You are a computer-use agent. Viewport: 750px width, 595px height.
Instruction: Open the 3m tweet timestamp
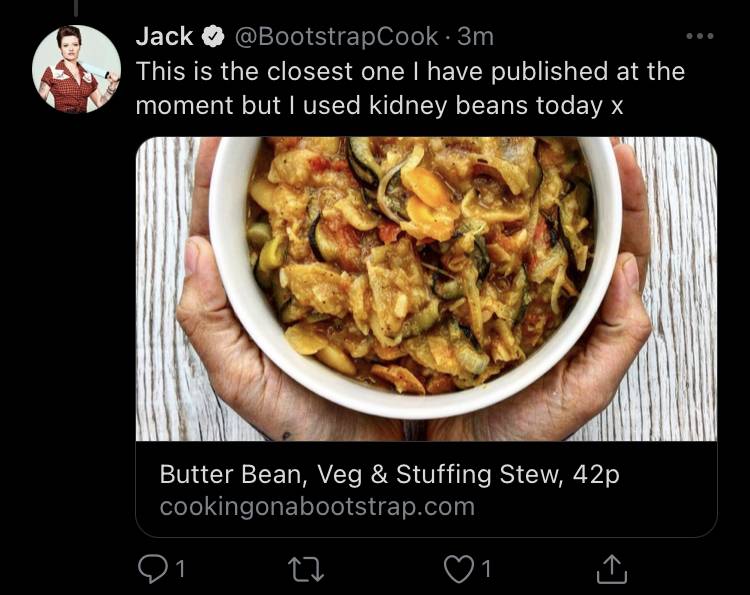tap(475, 37)
